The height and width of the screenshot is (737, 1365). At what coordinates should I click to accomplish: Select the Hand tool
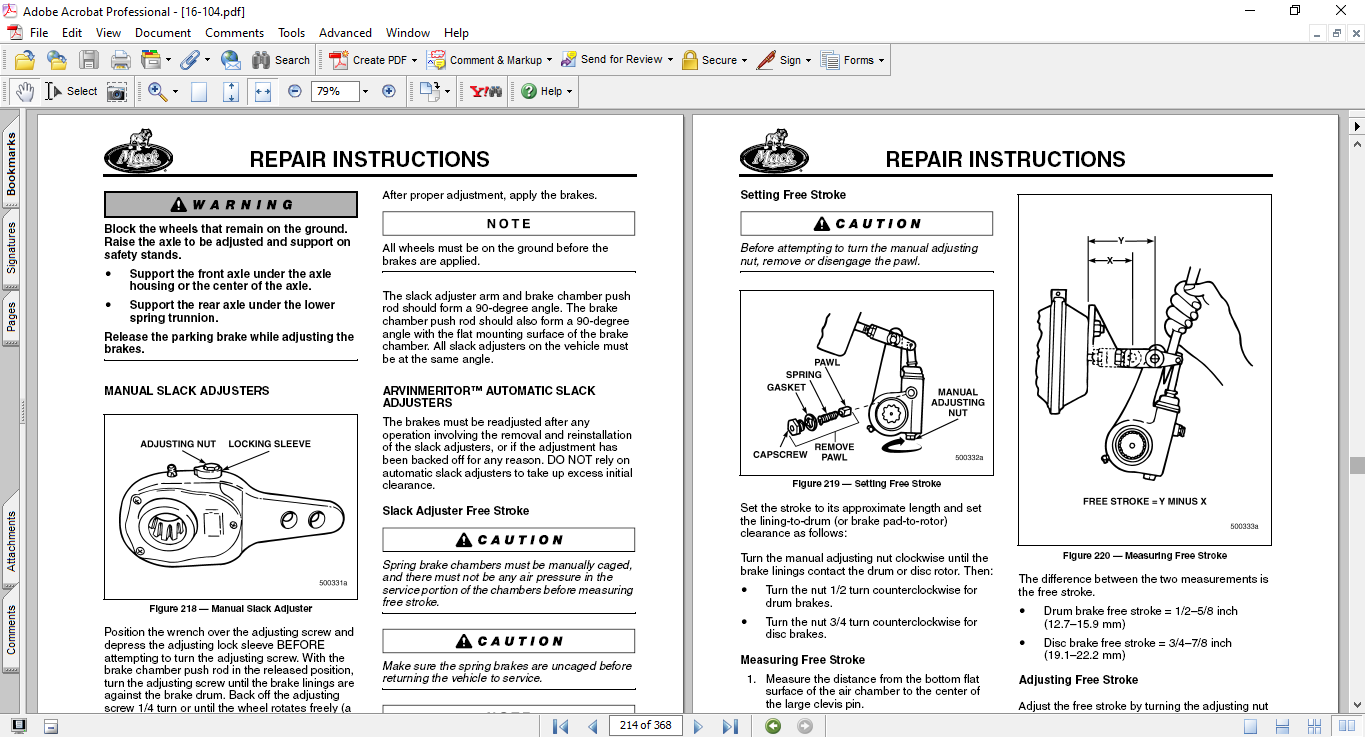(25, 91)
